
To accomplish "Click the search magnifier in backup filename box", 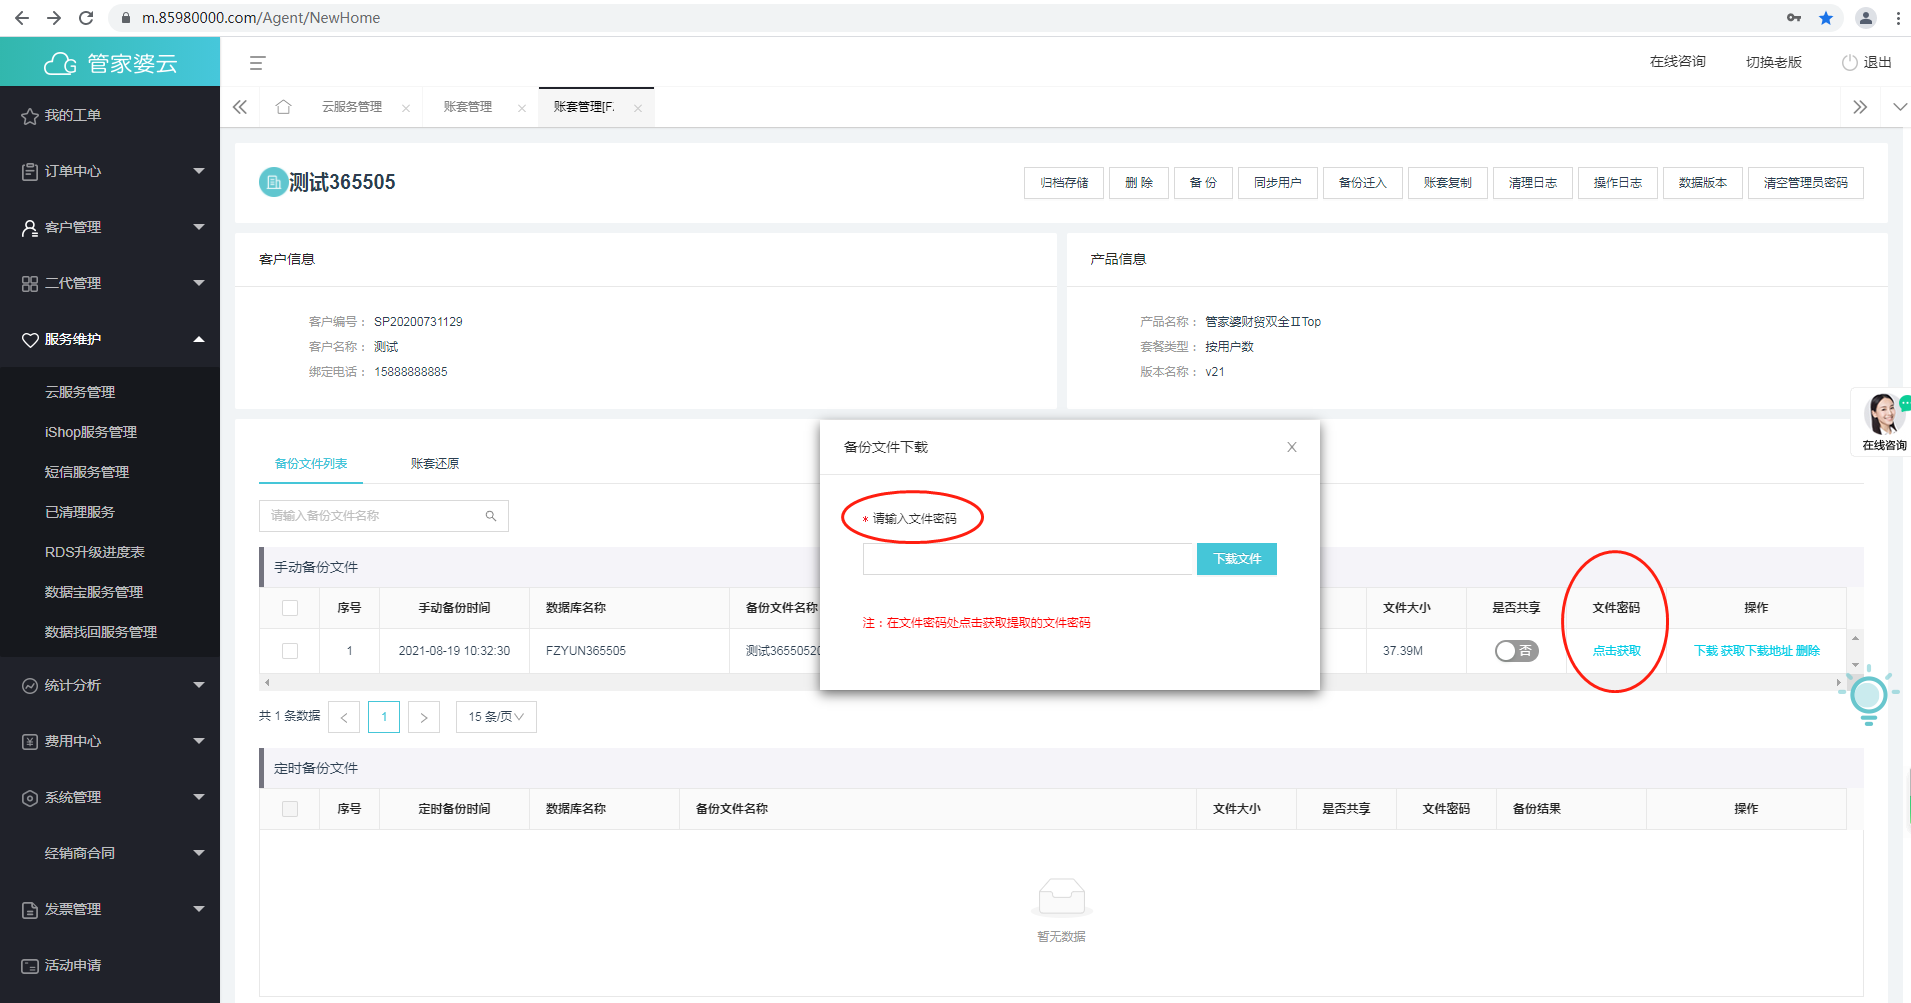I will pos(491,516).
